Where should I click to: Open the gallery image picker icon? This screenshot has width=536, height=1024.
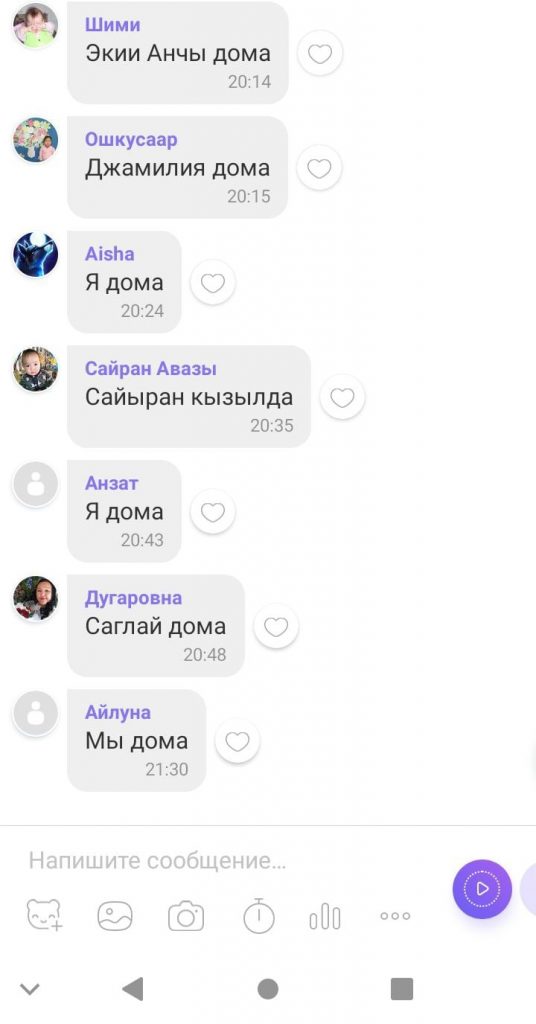(115, 916)
